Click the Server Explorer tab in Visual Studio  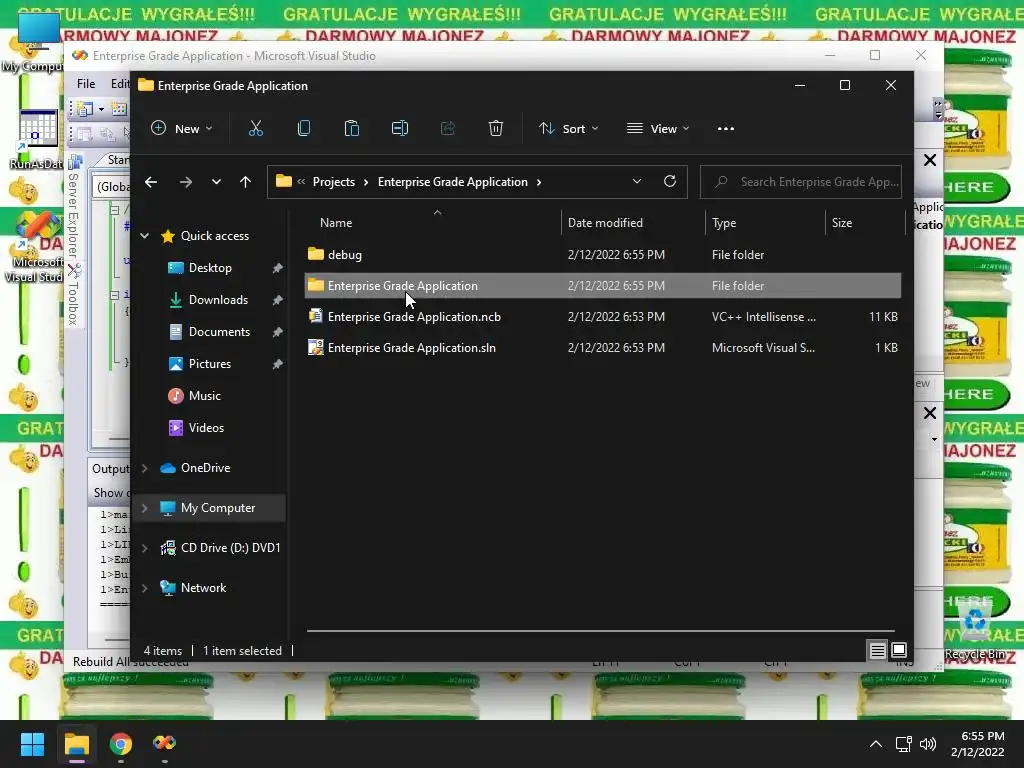(73, 208)
